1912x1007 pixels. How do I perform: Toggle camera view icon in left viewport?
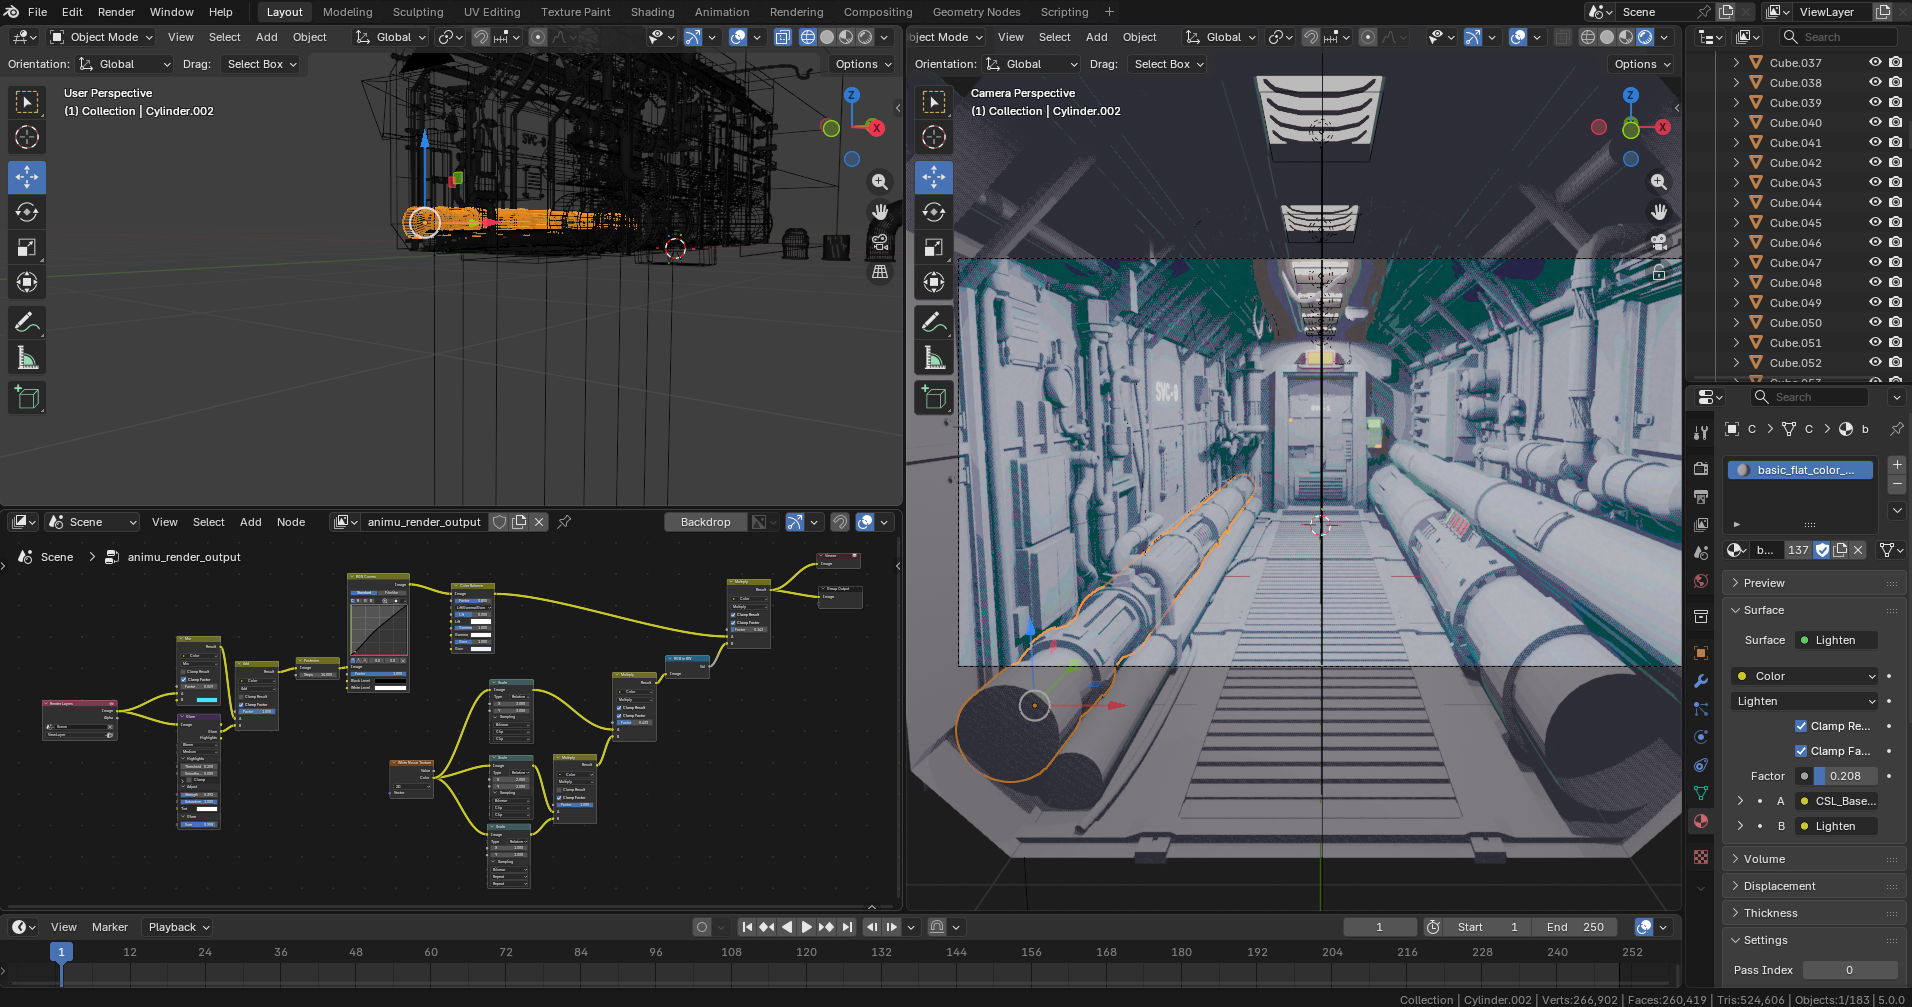click(880, 242)
